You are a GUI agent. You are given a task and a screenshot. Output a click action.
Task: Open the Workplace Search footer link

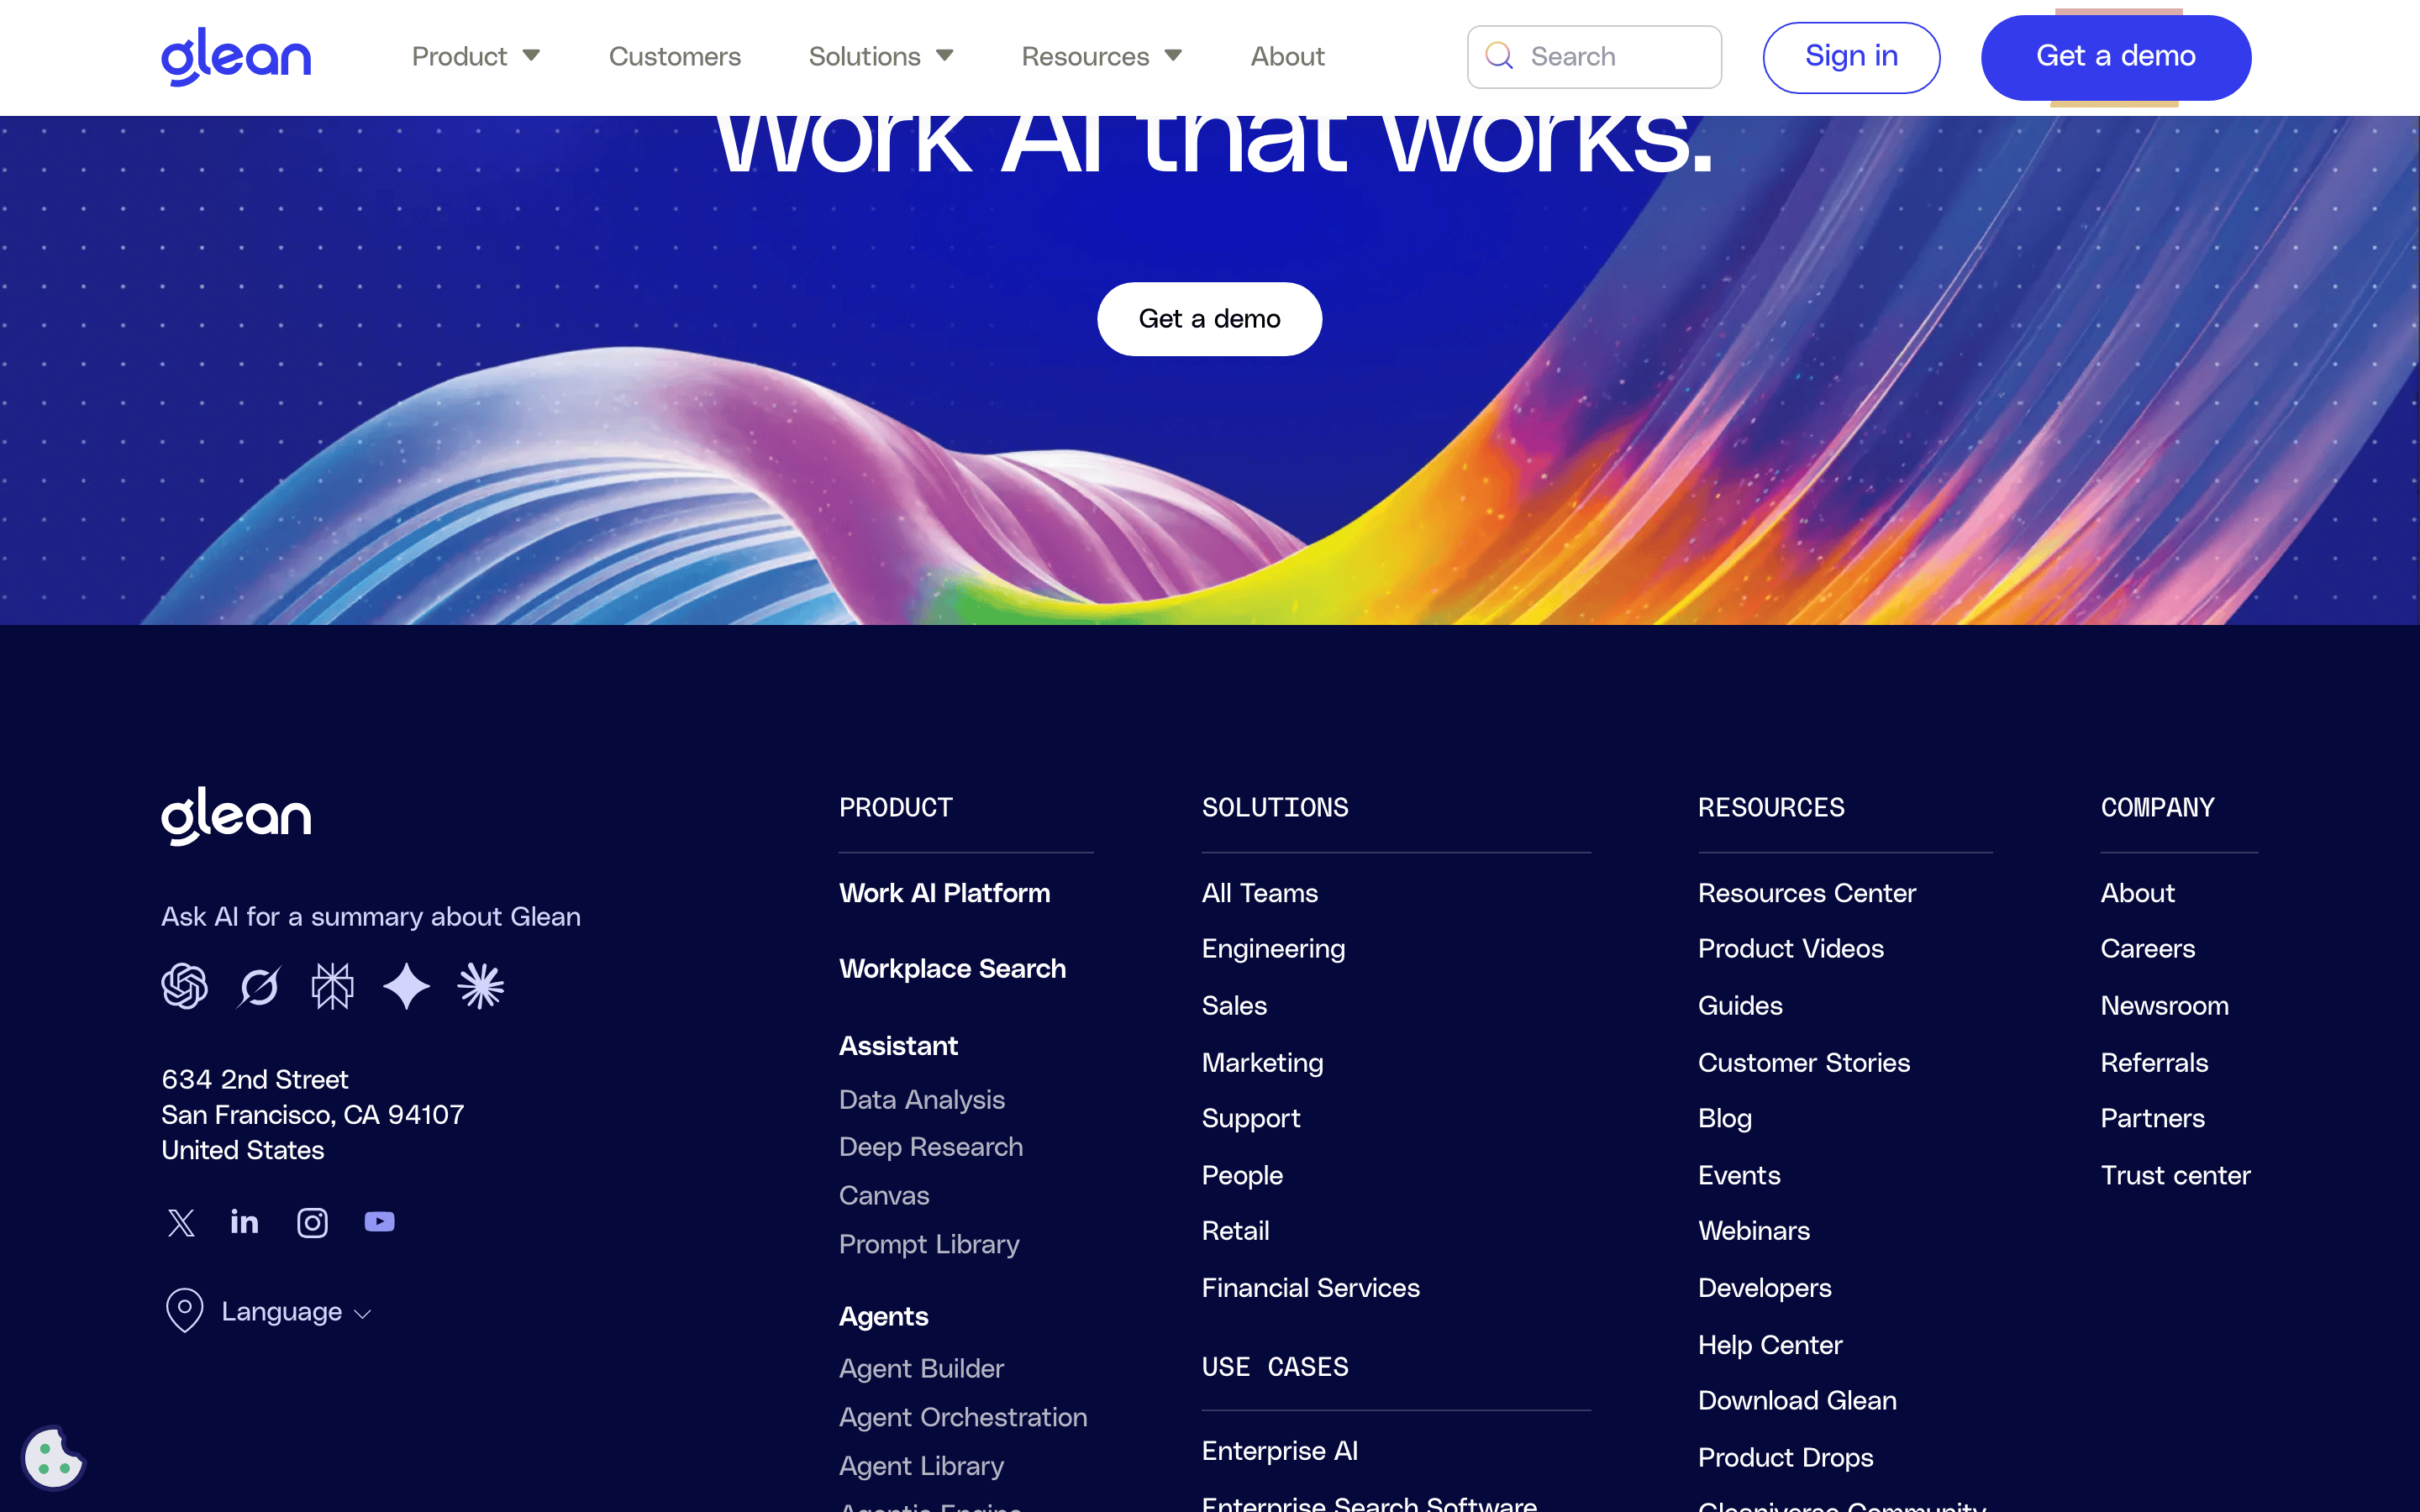[x=952, y=968]
